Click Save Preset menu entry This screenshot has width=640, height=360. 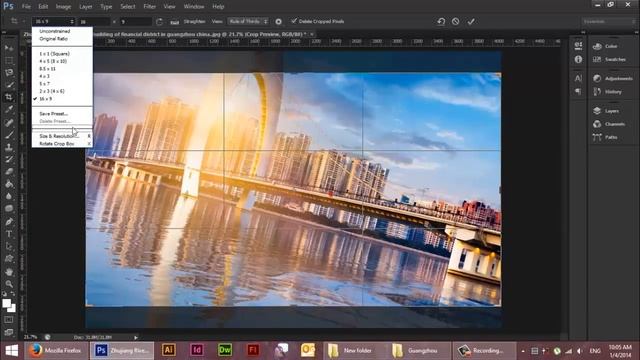[53, 114]
